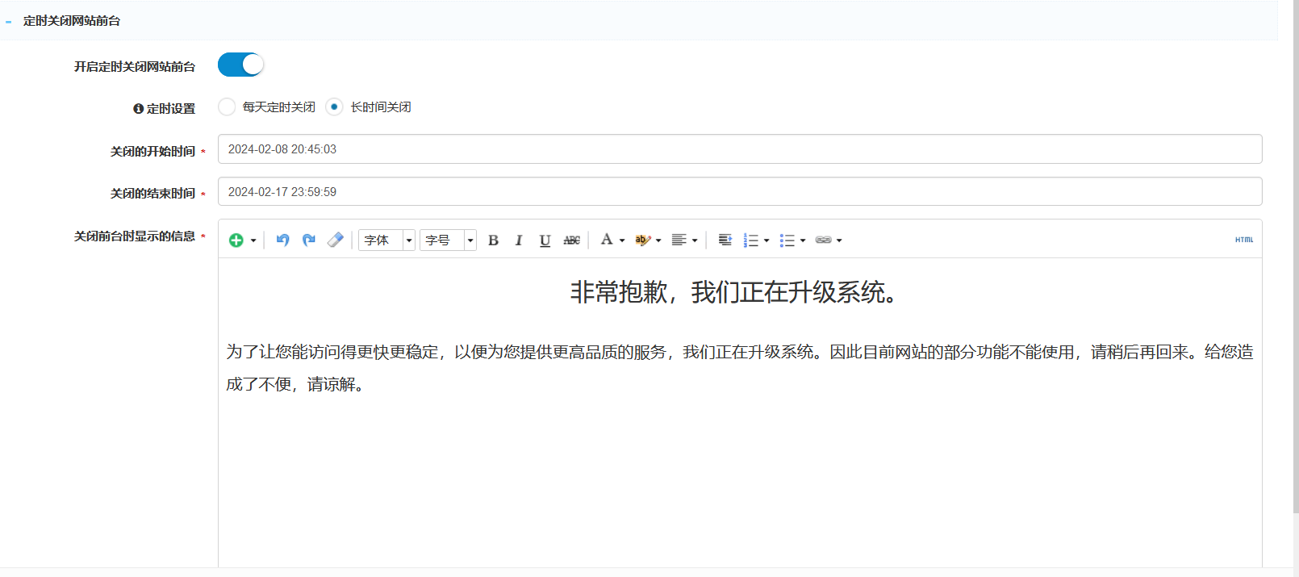The width and height of the screenshot is (1299, 577).
Task: Switch editor to HTML source view
Action: pos(1243,240)
